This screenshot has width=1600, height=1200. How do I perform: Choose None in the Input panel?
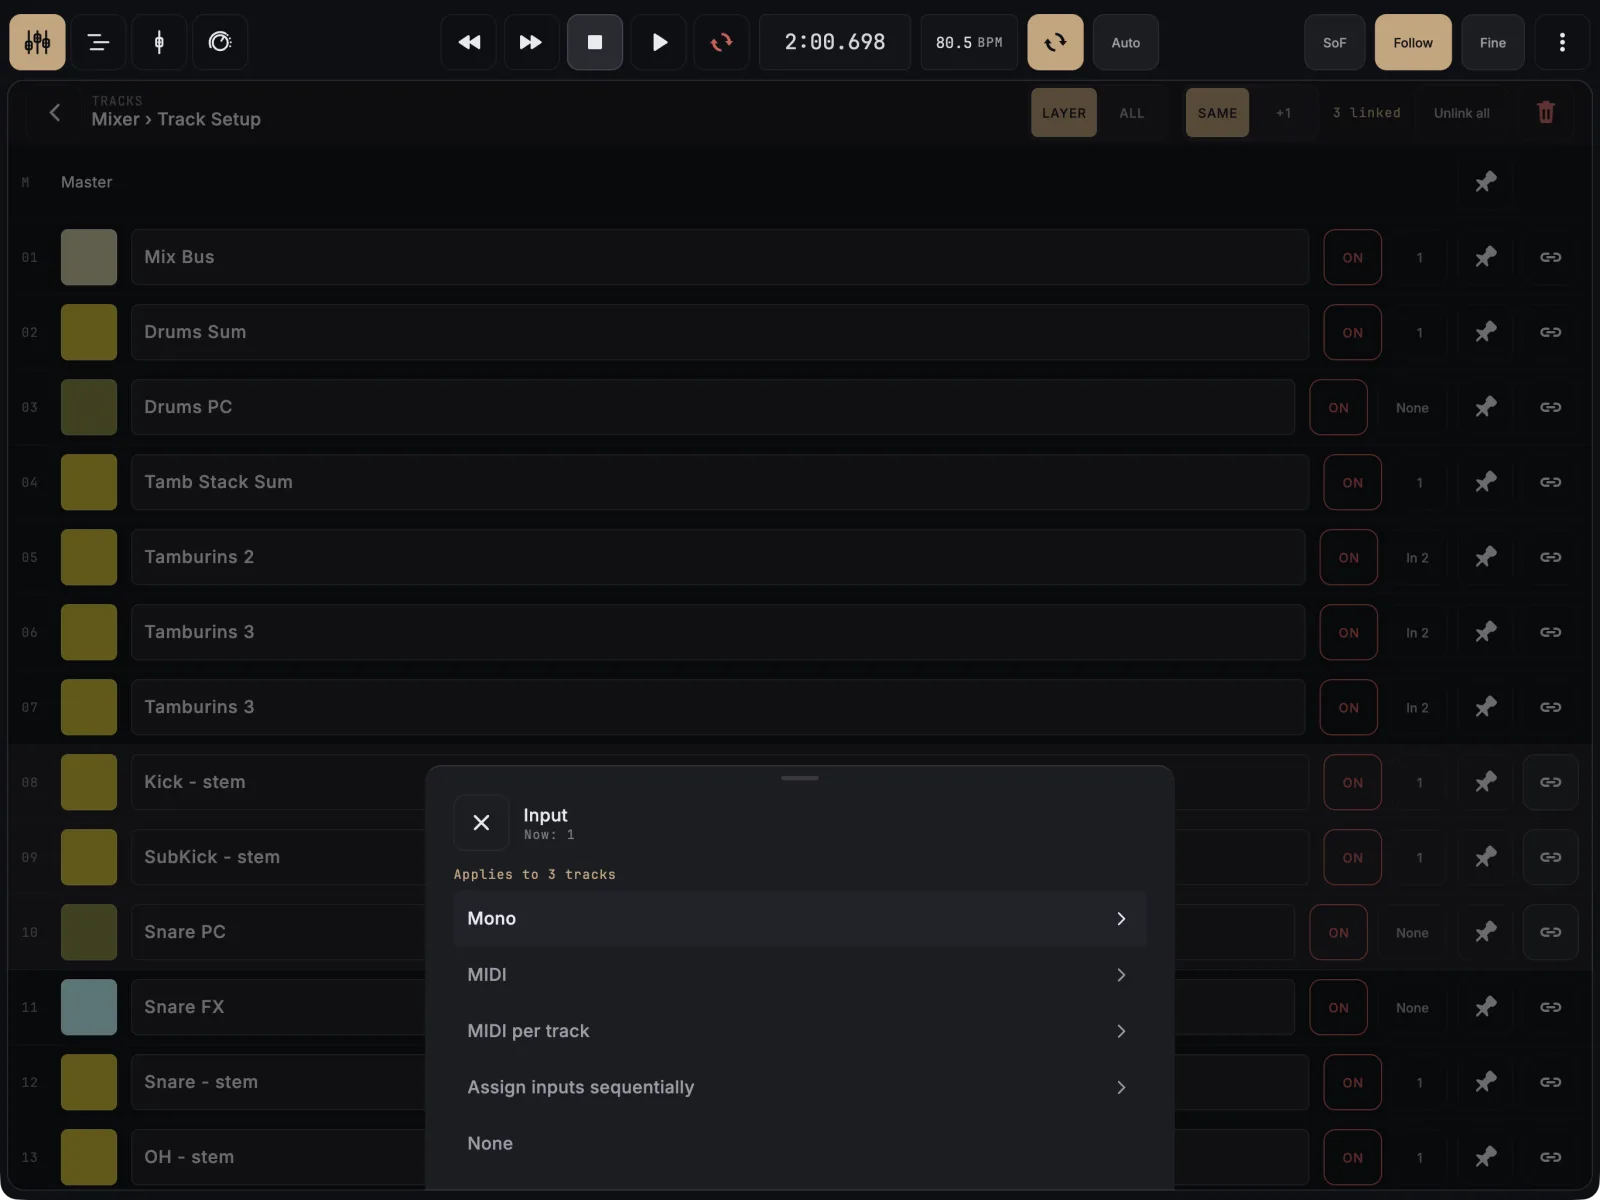click(800, 1143)
